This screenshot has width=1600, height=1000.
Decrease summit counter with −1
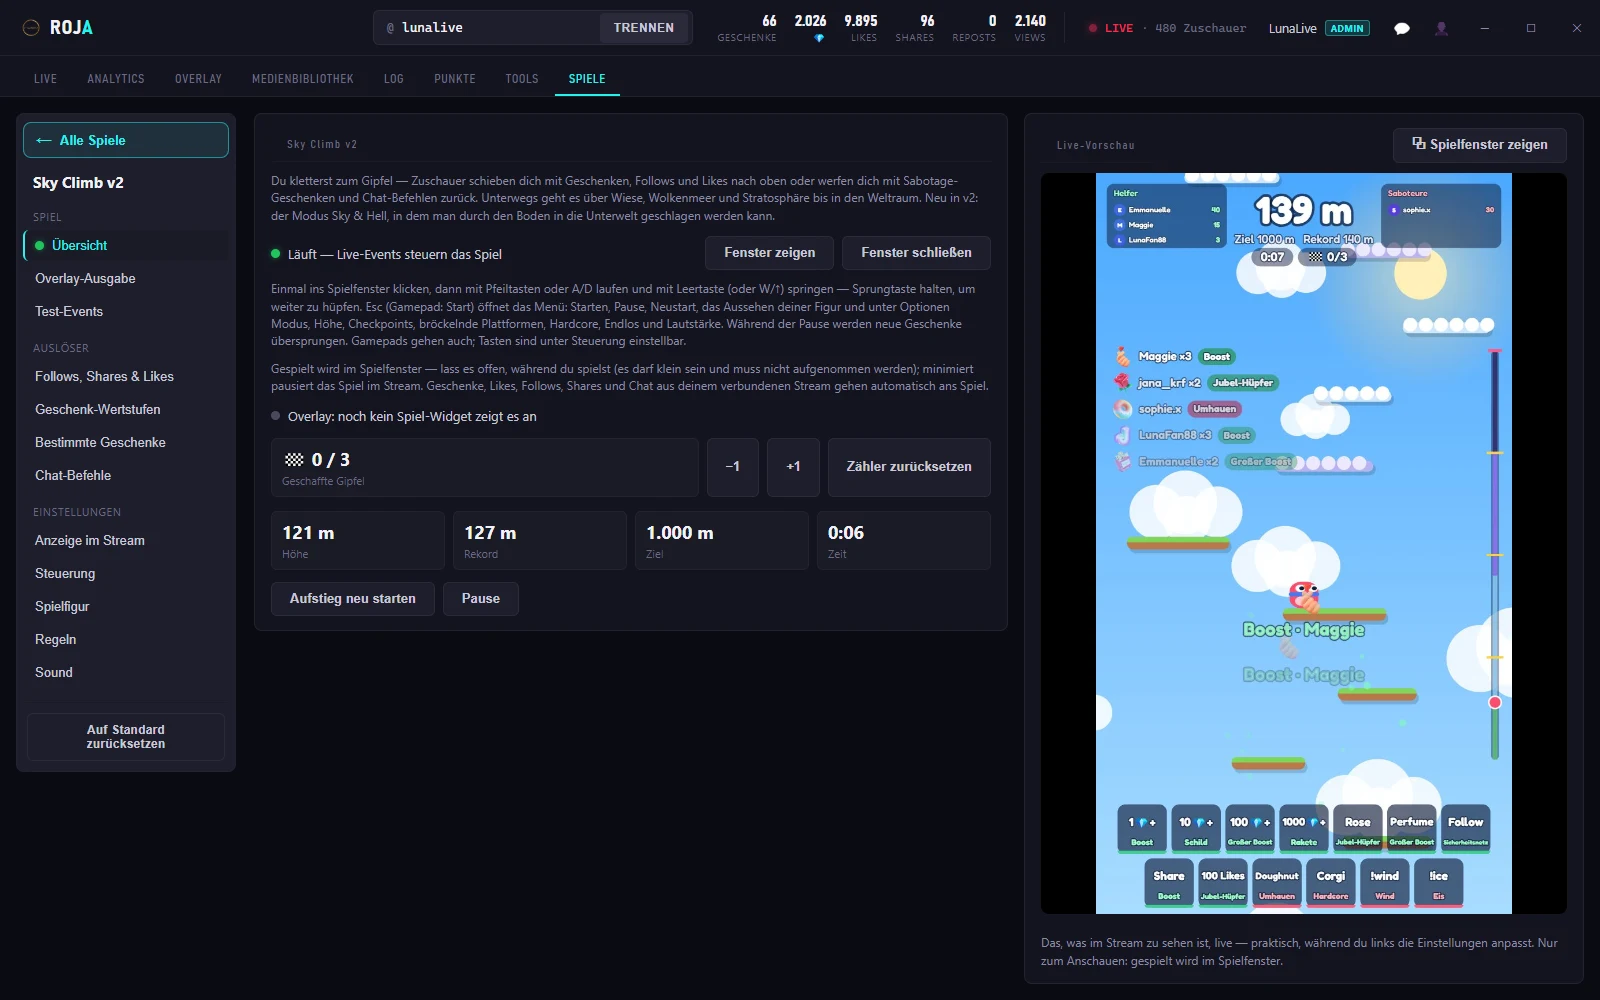pyautogui.click(x=733, y=467)
